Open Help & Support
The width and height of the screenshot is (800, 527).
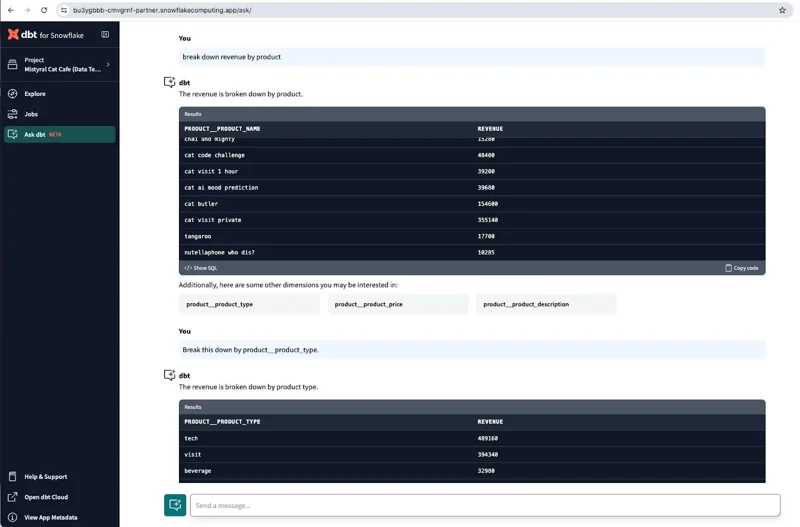[60, 476]
